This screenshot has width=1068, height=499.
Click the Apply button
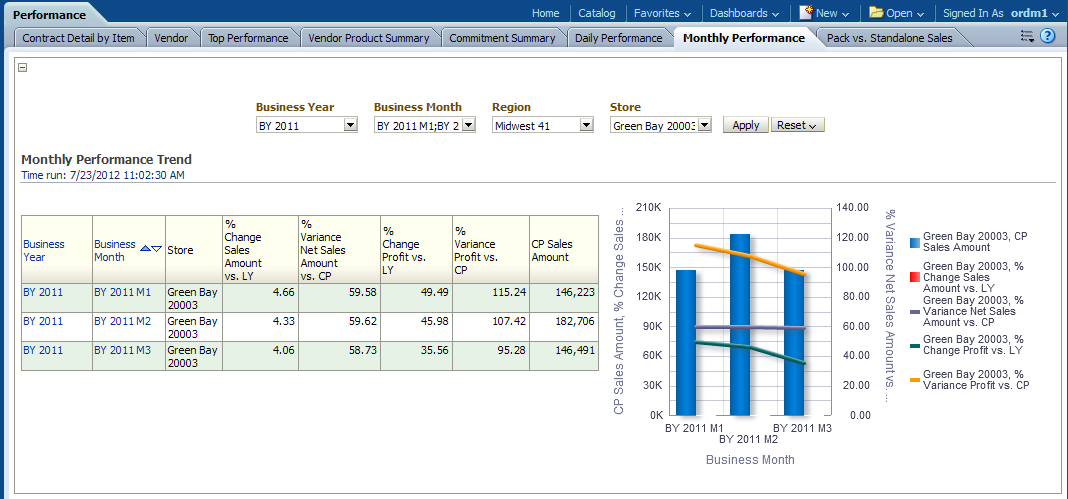tap(746, 125)
